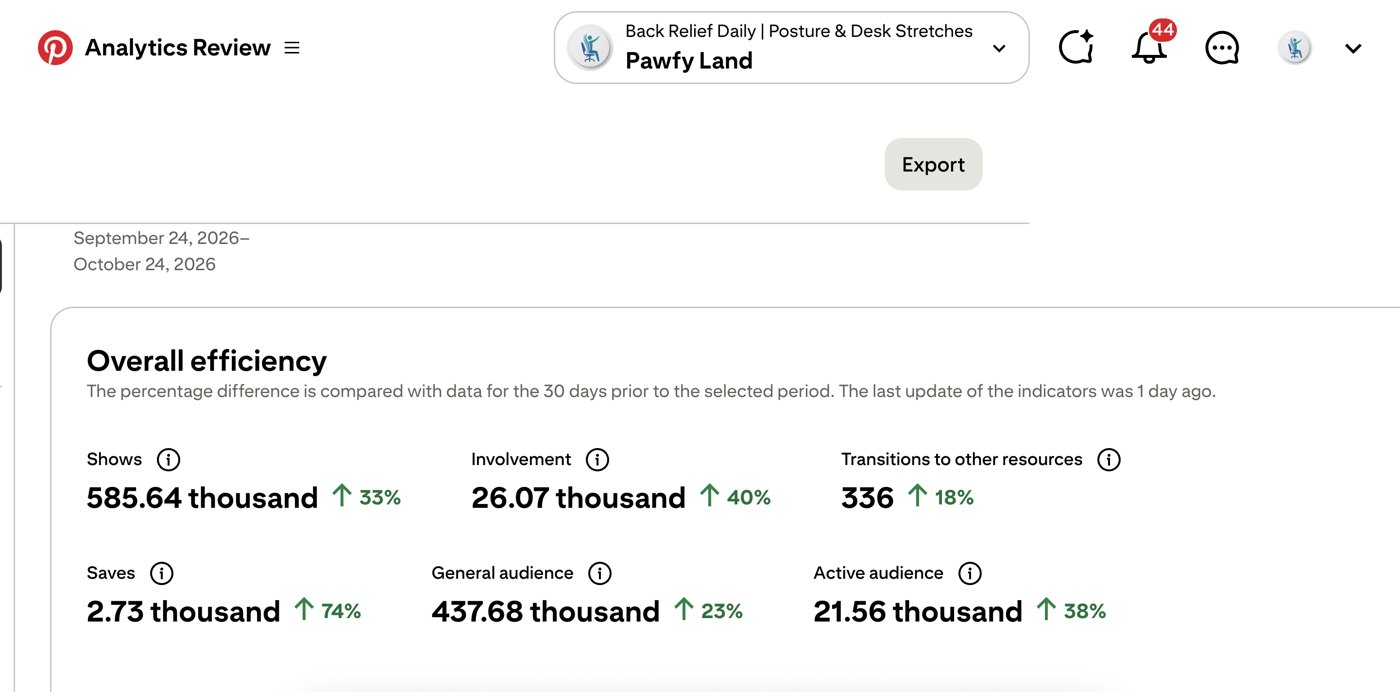Image resolution: width=1400 pixels, height=692 pixels.
Task: Open the Analytics Review hamburger menu
Action: [x=292, y=48]
